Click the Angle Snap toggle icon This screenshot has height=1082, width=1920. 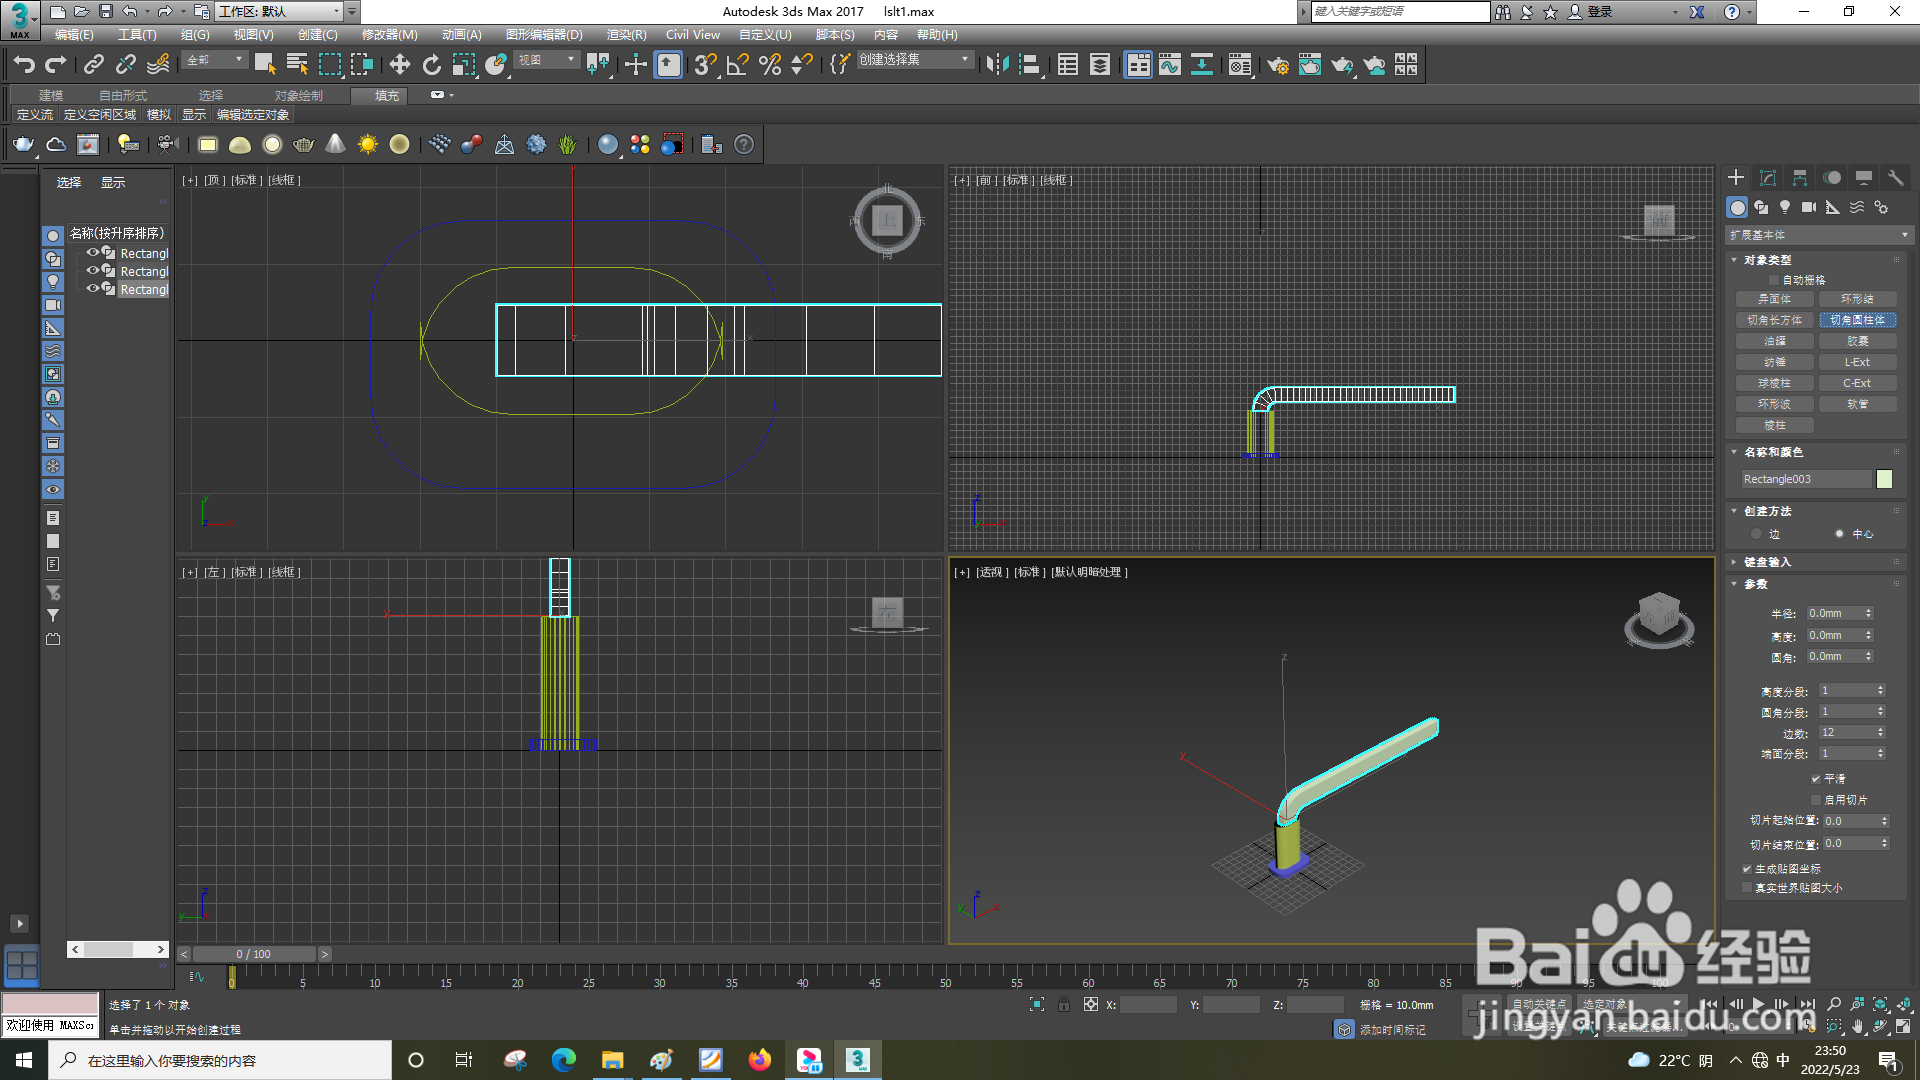coord(737,65)
